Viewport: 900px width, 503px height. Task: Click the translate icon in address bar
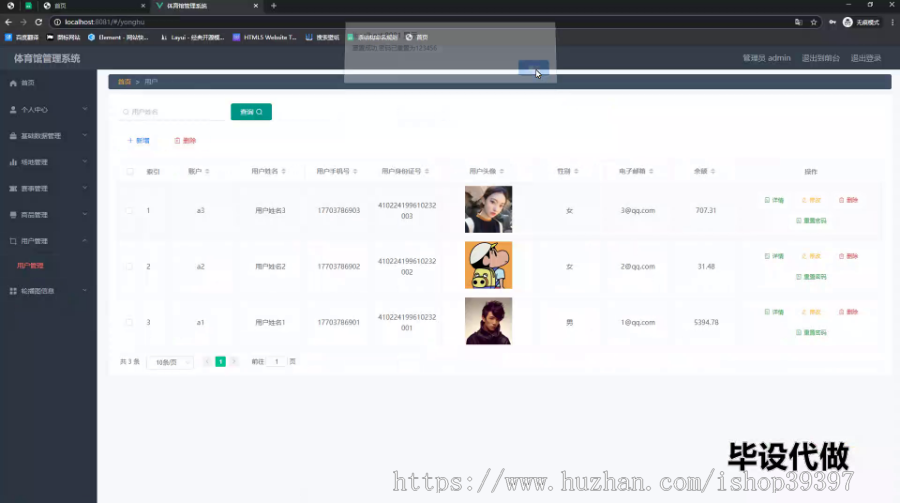click(x=798, y=22)
